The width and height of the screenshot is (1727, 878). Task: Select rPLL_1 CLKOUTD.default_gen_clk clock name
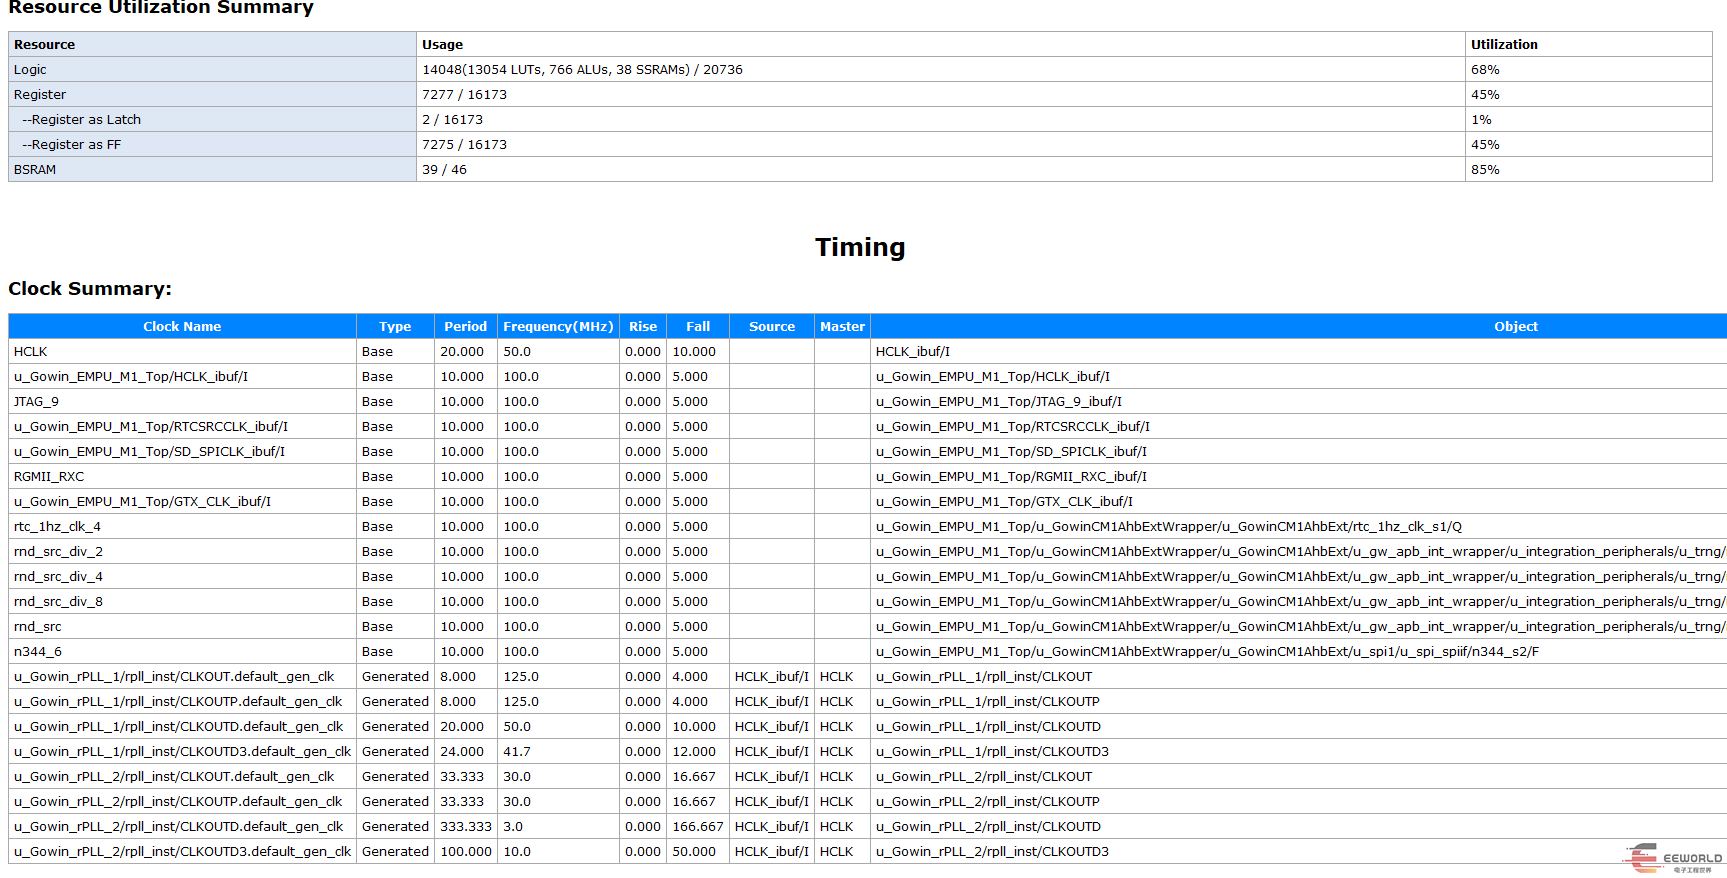click(x=182, y=726)
